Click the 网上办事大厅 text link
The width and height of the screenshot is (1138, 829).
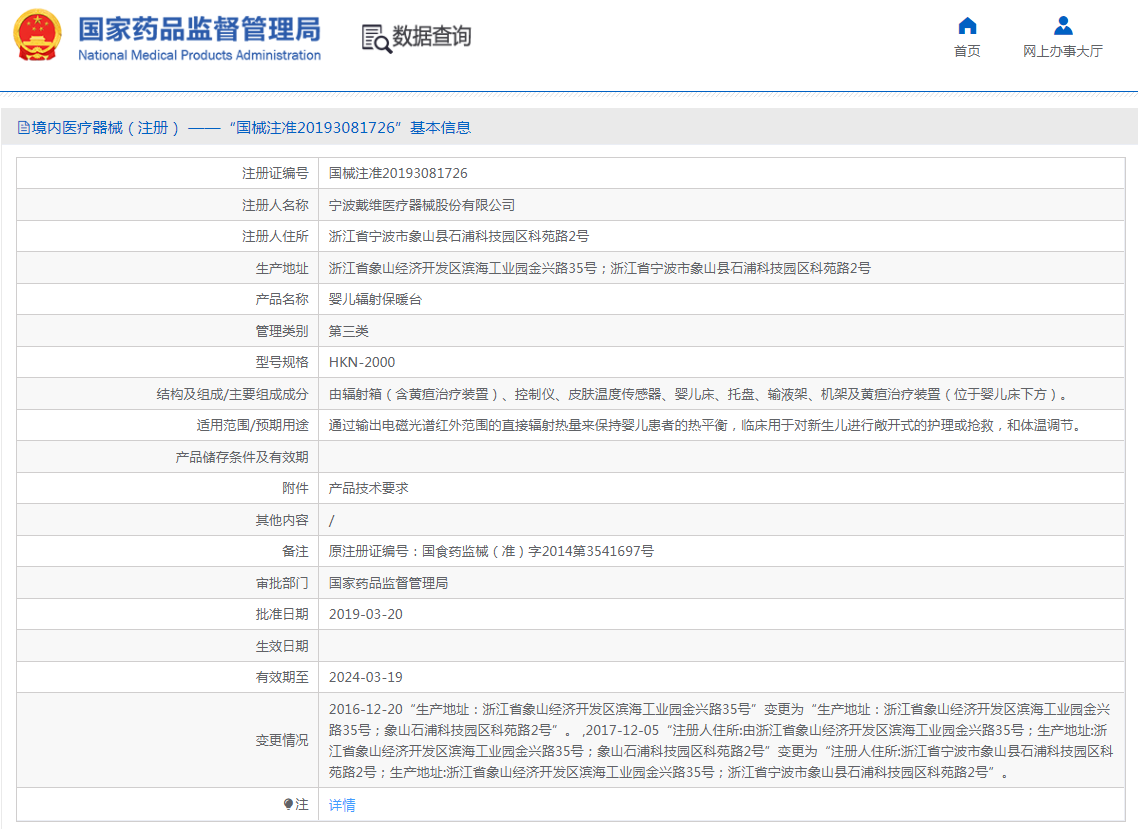(1063, 51)
